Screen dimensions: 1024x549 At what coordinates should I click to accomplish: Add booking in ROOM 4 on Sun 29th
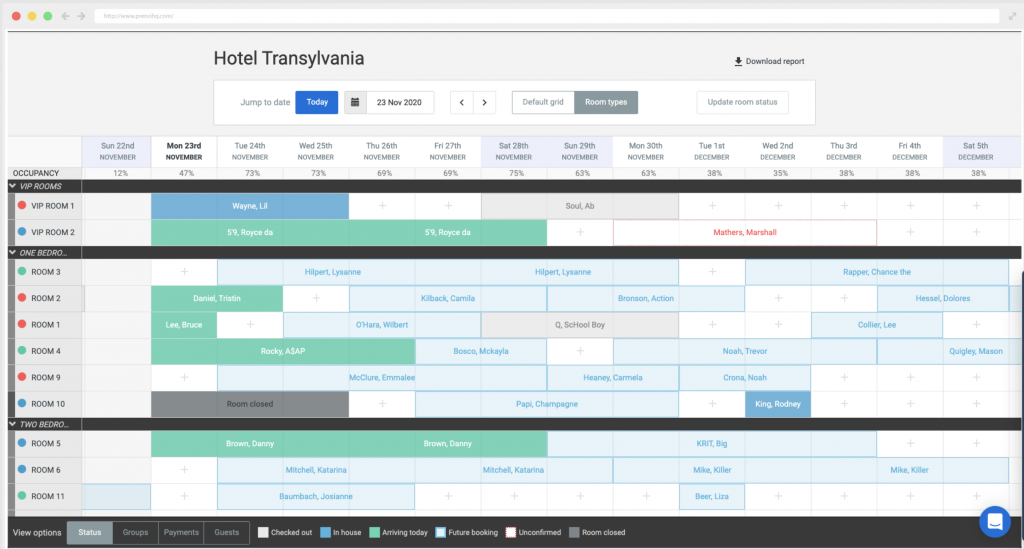click(x=580, y=351)
